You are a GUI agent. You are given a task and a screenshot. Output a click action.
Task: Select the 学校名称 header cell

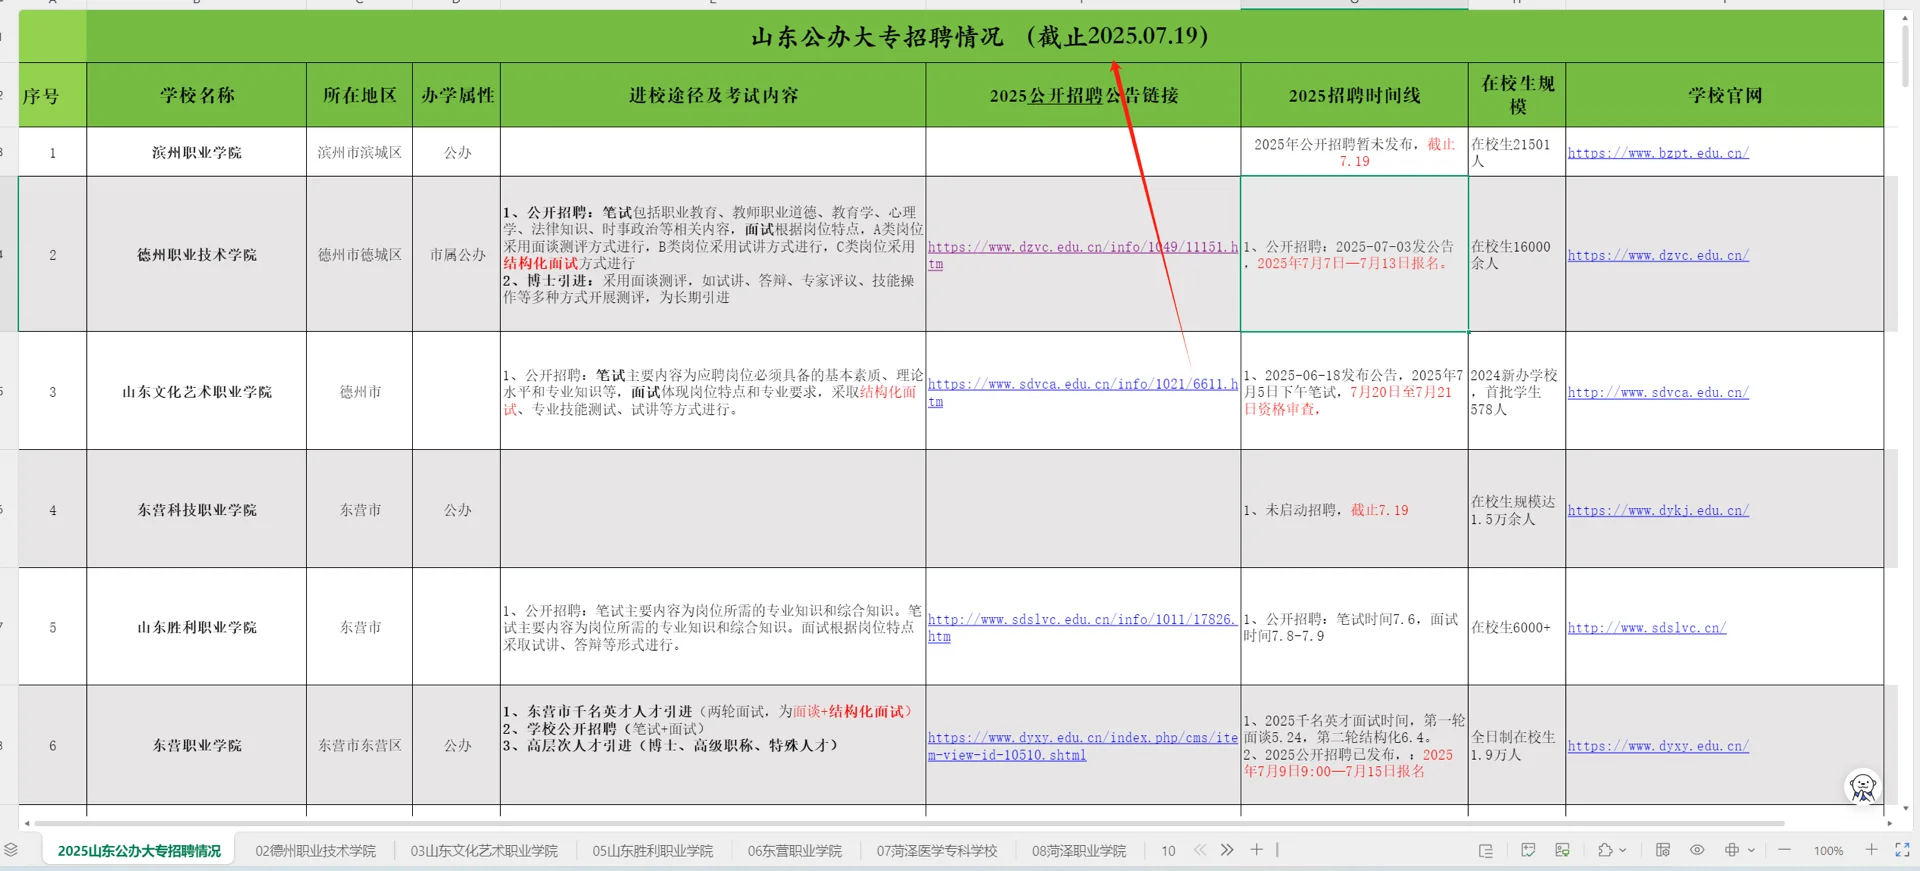[x=197, y=95]
